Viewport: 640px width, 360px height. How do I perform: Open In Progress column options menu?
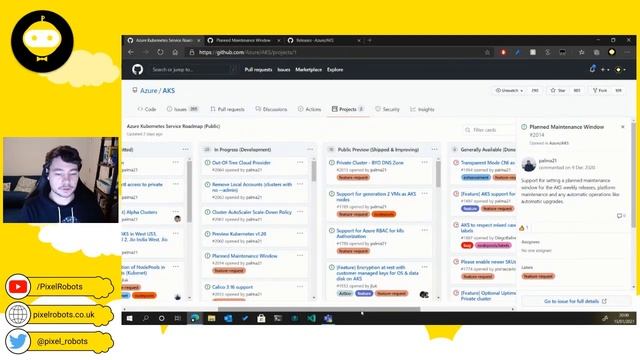[310, 149]
